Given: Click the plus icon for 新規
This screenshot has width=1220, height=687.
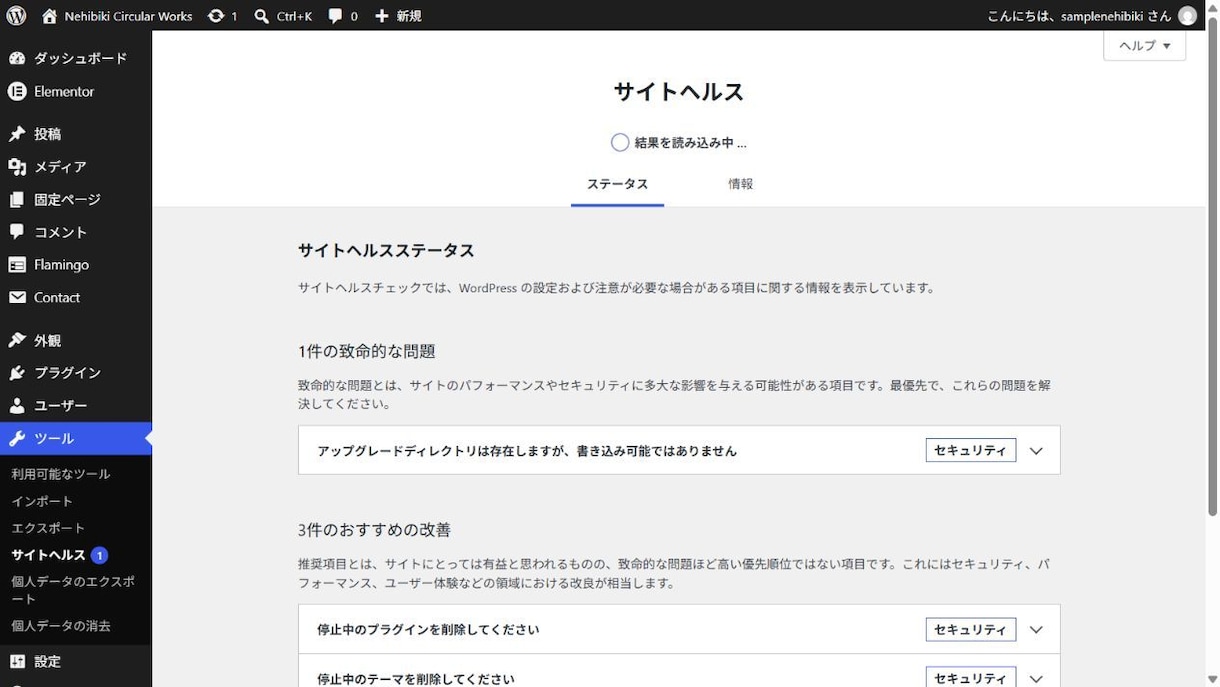Looking at the screenshot, I should [x=382, y=16].
